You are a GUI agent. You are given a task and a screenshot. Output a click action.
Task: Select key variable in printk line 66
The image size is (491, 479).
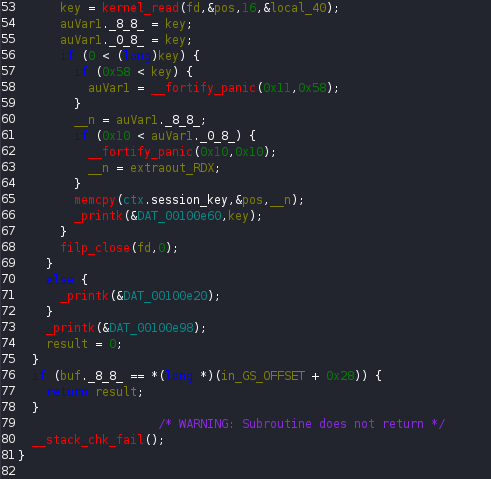pos(238,216)
